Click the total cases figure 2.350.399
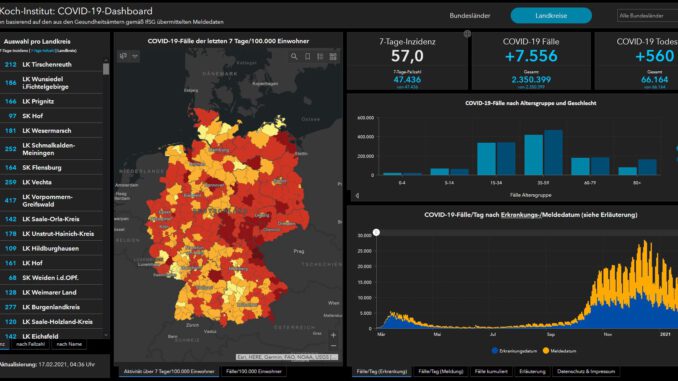Screen dimensions: 678x381 point(531,80)
